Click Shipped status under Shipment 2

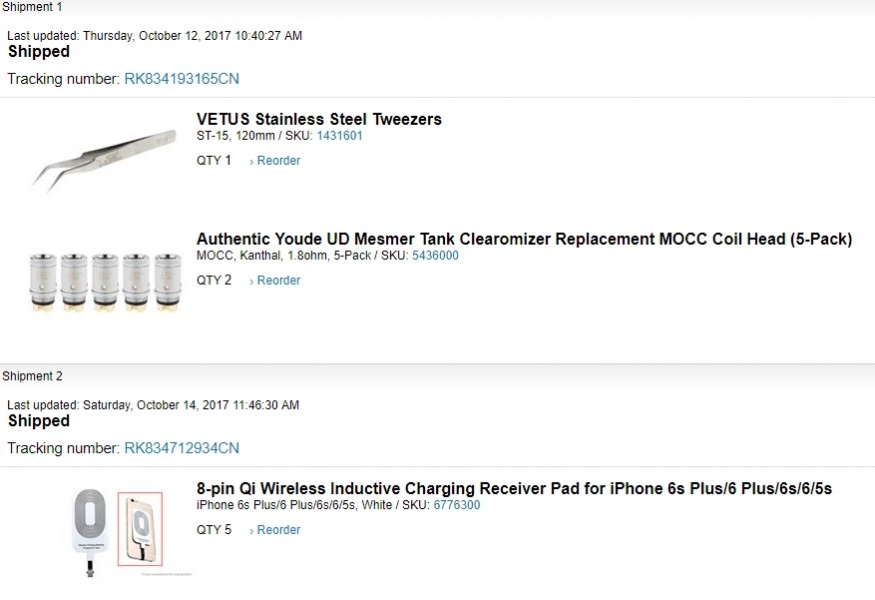[x=39, y=421]
